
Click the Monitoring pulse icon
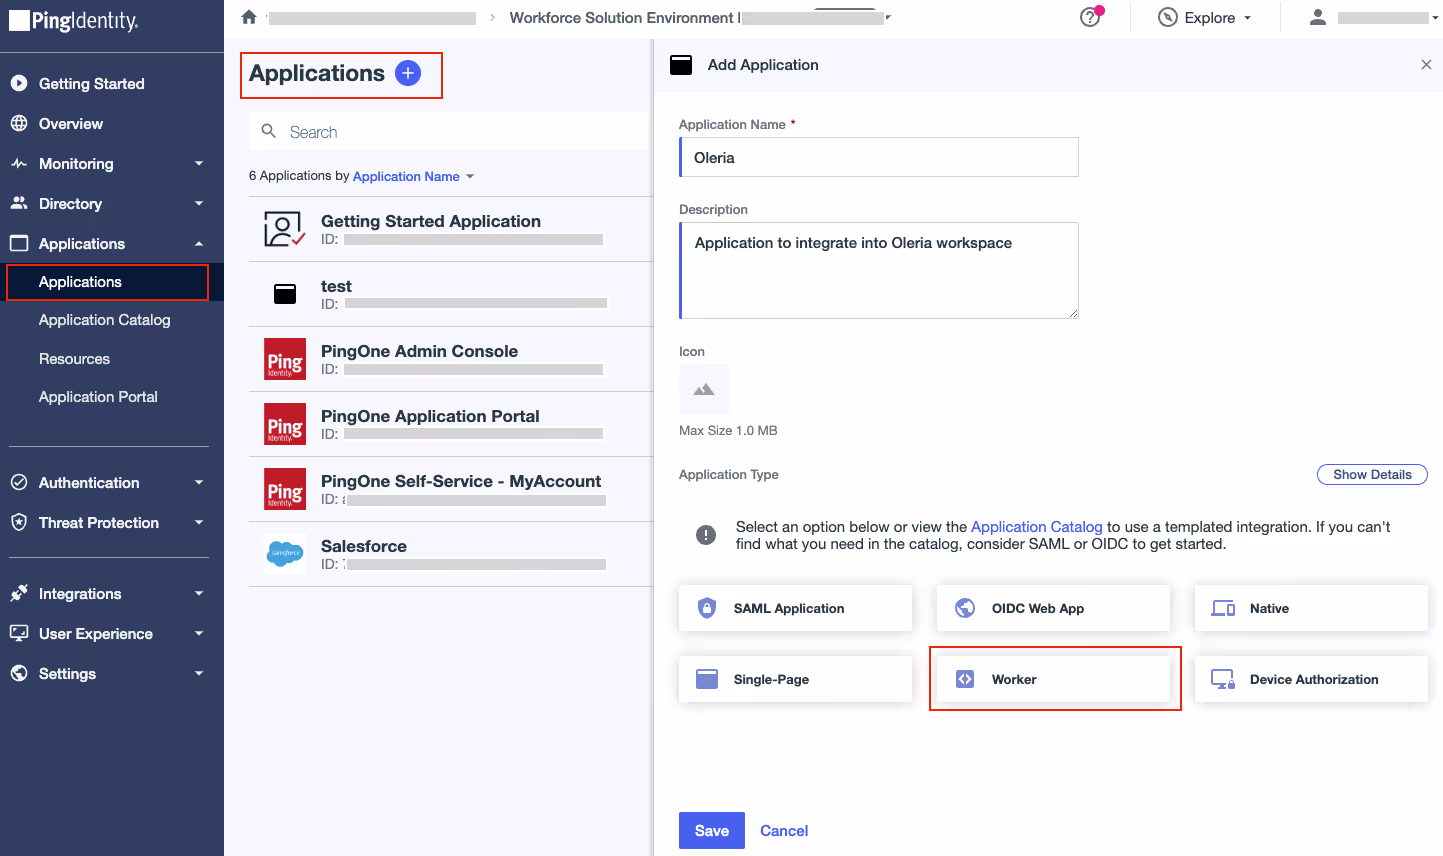pyautogui.click(x=19, y=163)
